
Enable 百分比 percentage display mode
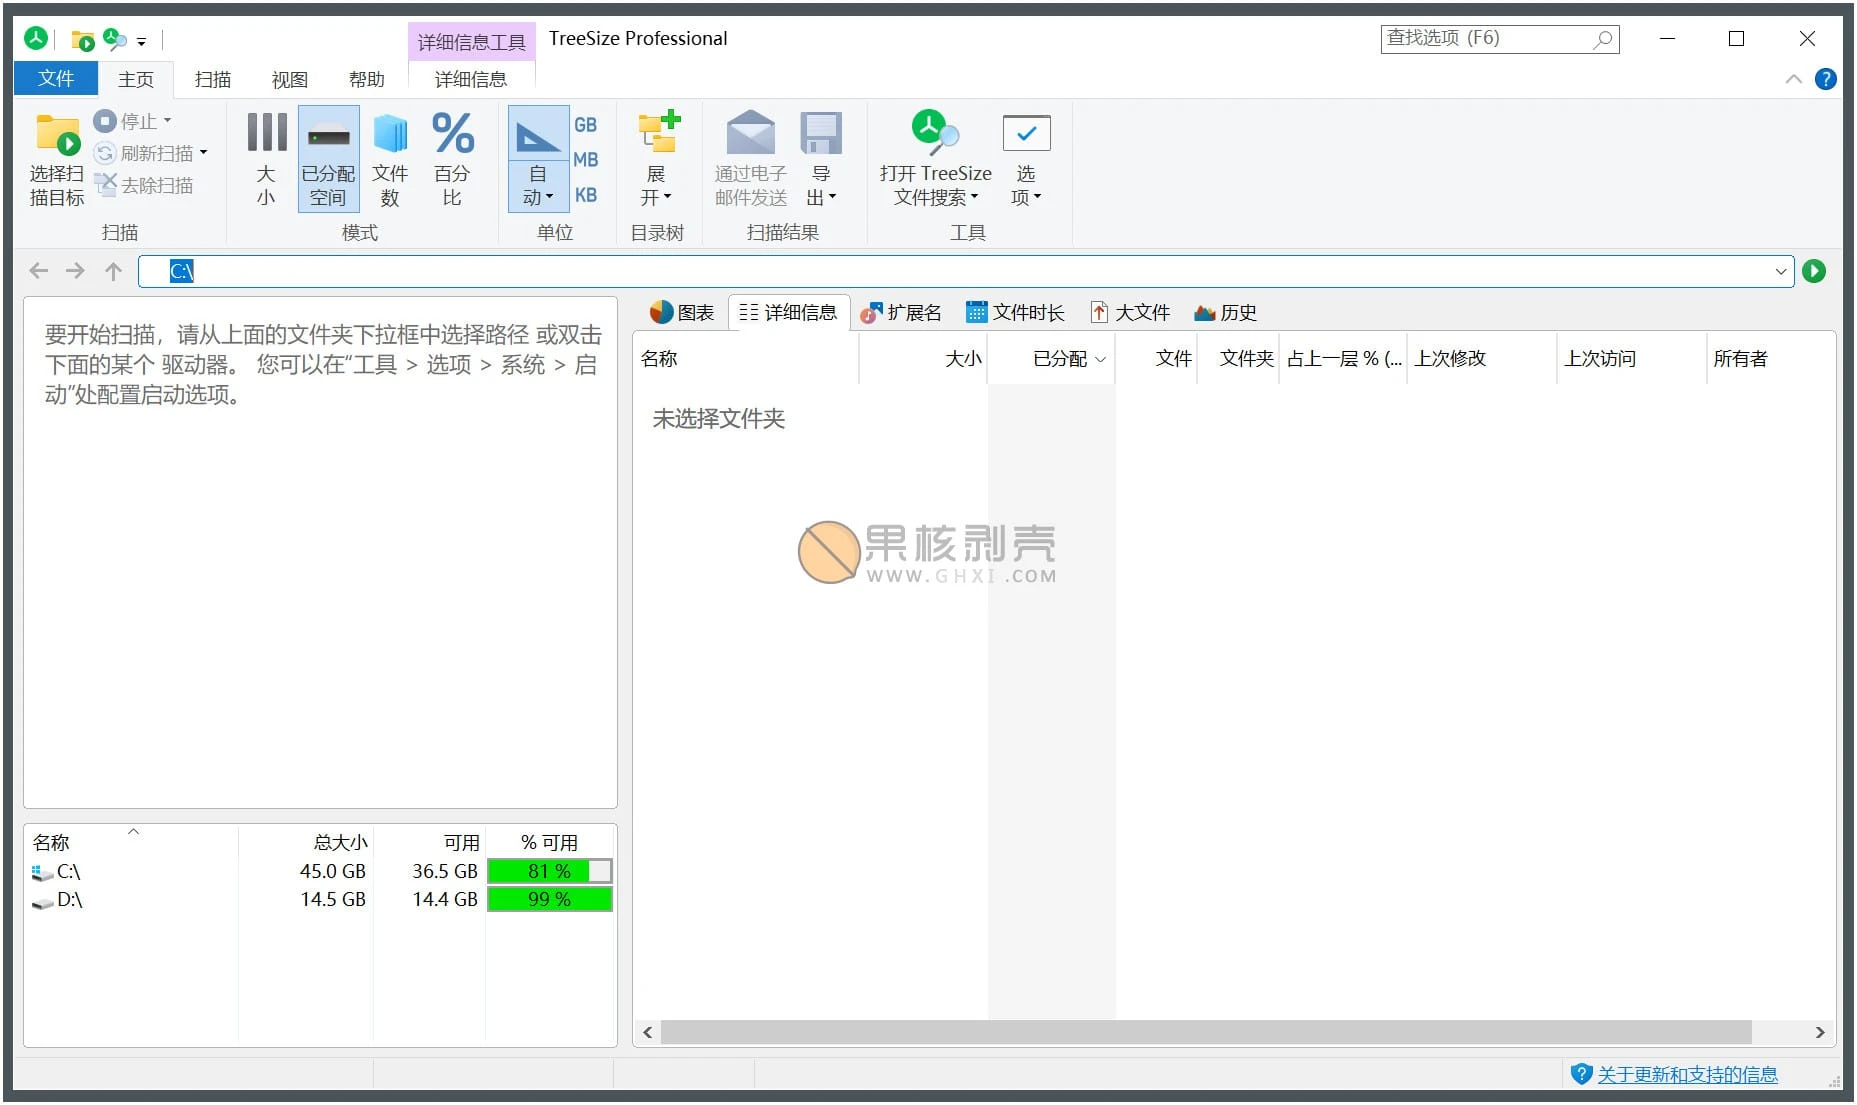click(x=452, y=158)
